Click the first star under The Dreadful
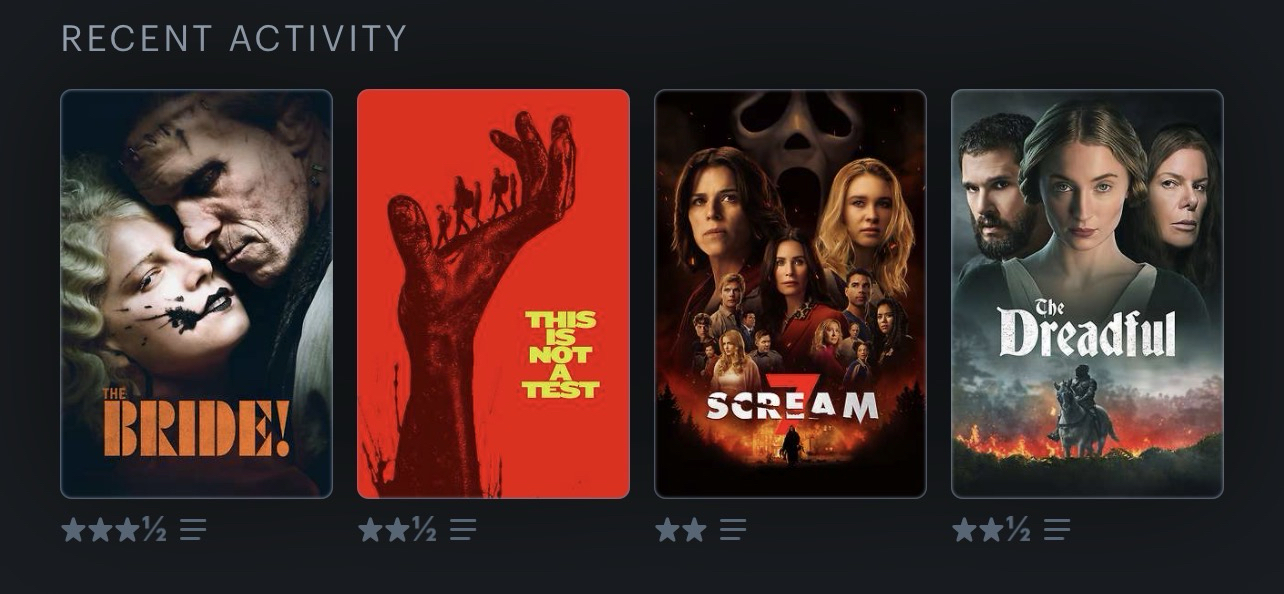 [x=965, y=530]
